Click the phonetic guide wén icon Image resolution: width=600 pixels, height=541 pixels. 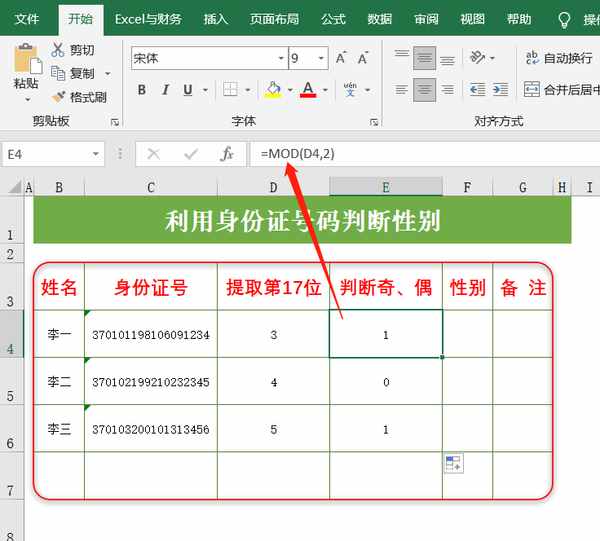tap(350, 90)
